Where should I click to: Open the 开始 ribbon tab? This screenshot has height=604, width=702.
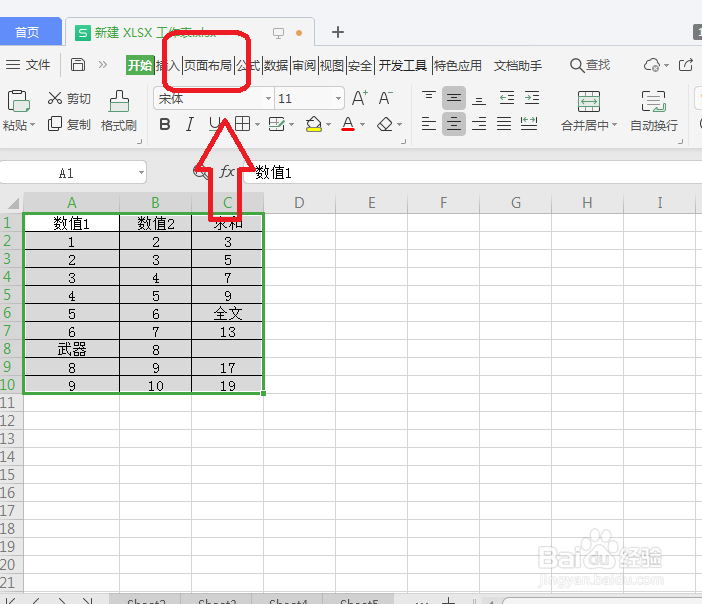coord(140,65)
